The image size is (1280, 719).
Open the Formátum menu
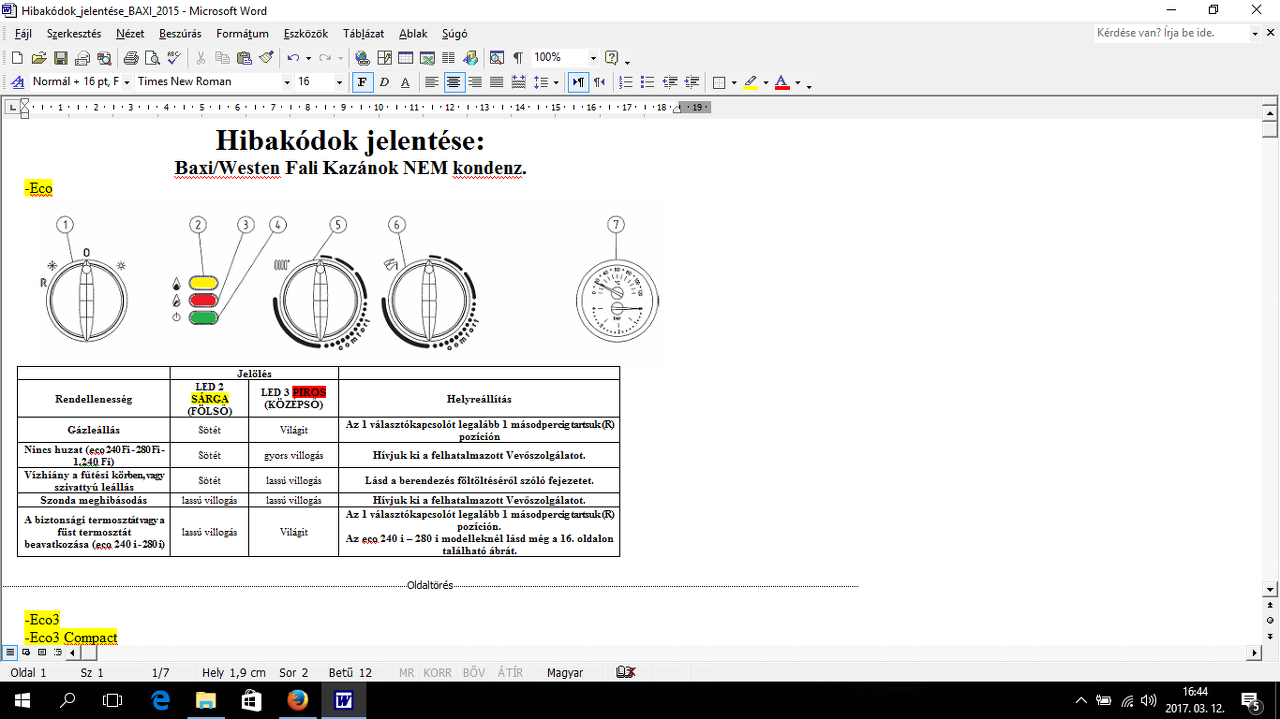(242, 34)
